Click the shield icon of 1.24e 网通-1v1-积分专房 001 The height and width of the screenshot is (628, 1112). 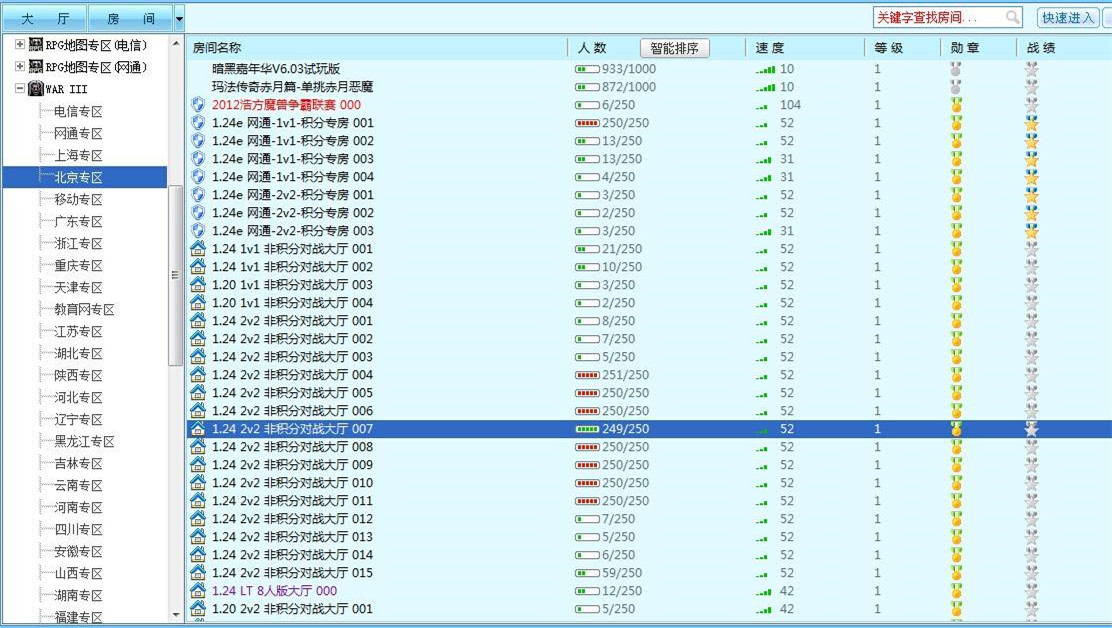197,124
